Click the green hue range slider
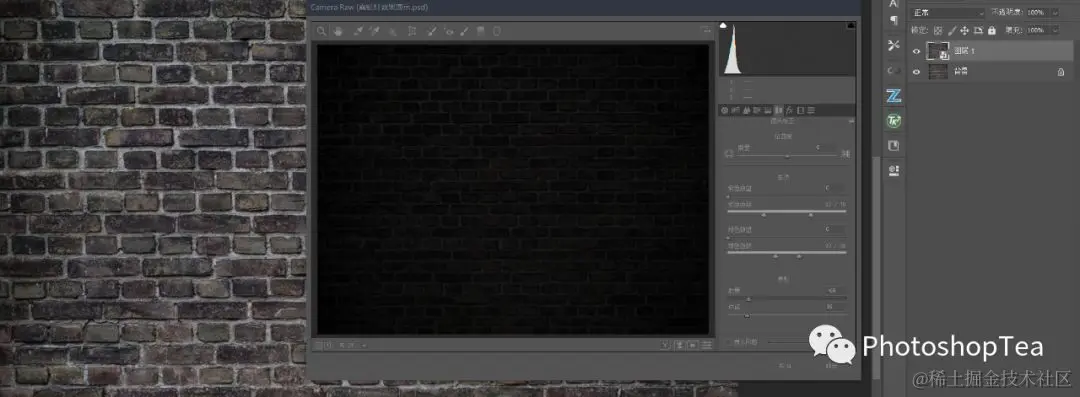The width and height of the screenshot is (1080, 397). tap(787, 254)
